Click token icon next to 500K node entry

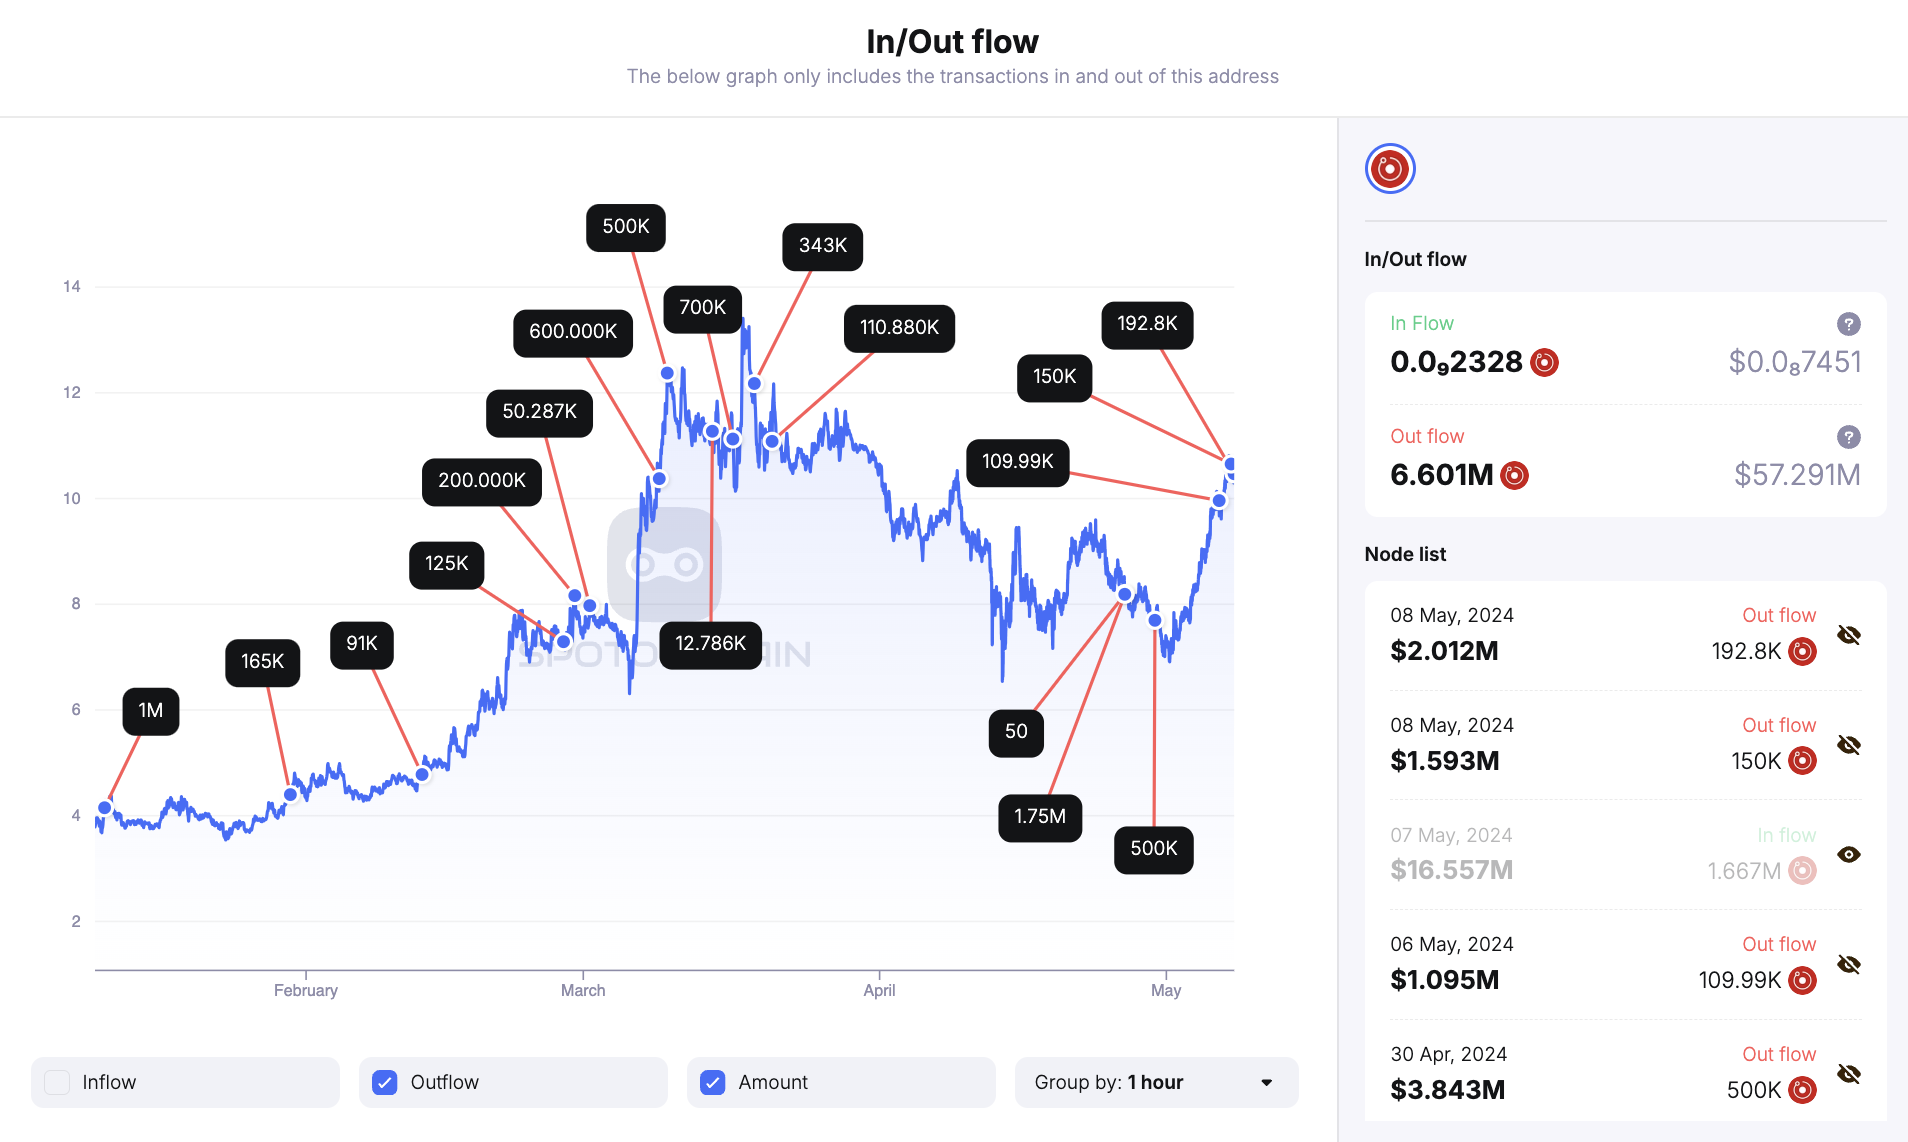click(1802, 1090)
